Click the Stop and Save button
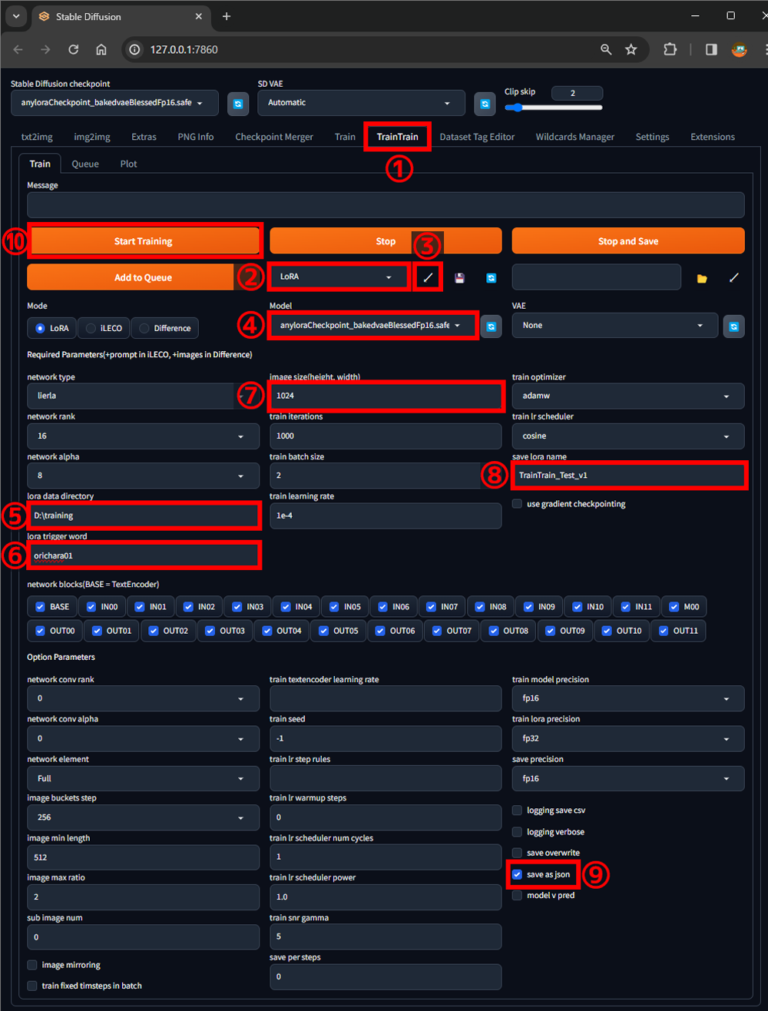 (x=628, y=241)
